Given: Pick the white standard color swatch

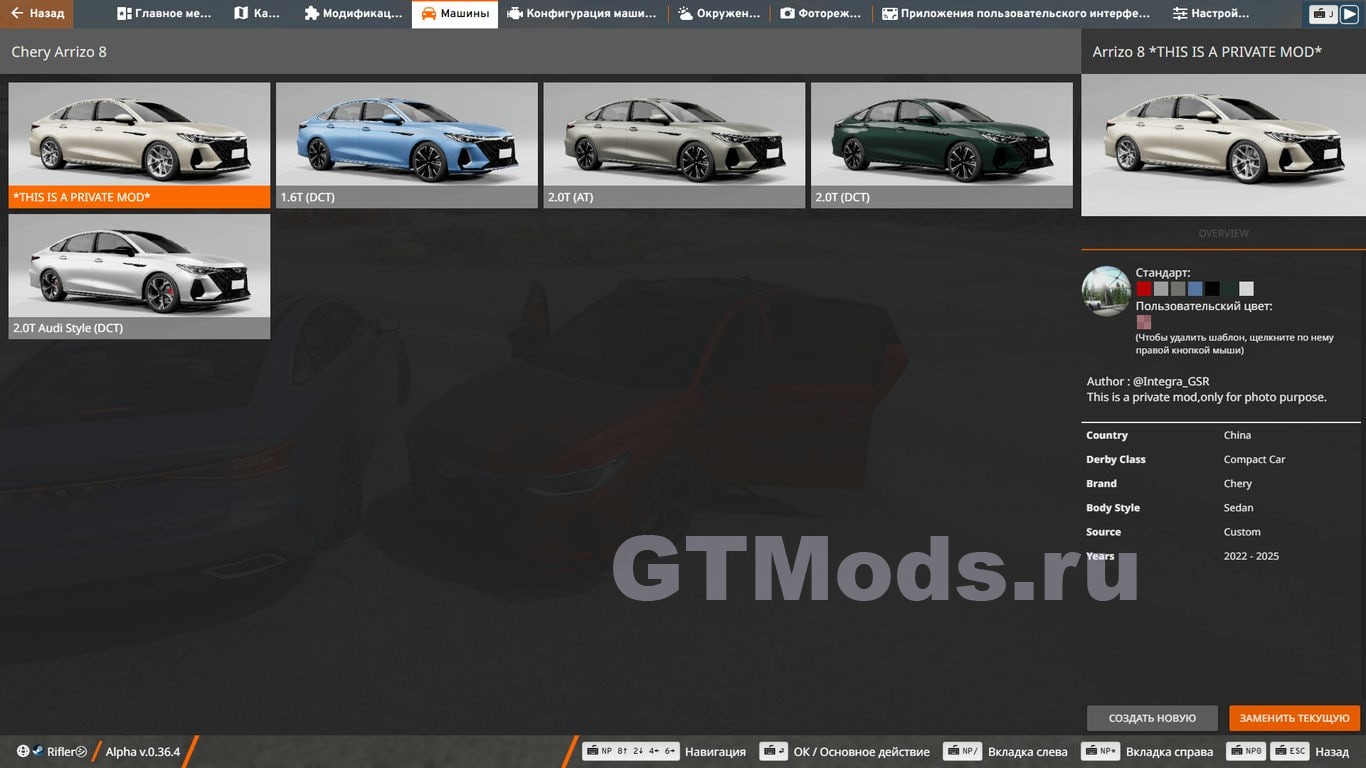Looking at the screenshot, I should tap(1246, 289).
